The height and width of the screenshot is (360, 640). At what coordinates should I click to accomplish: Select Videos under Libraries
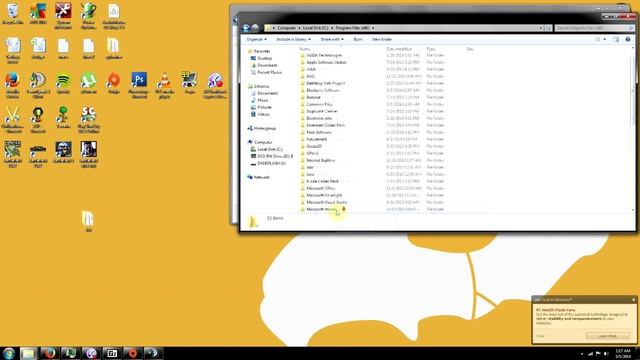(262, 114)
